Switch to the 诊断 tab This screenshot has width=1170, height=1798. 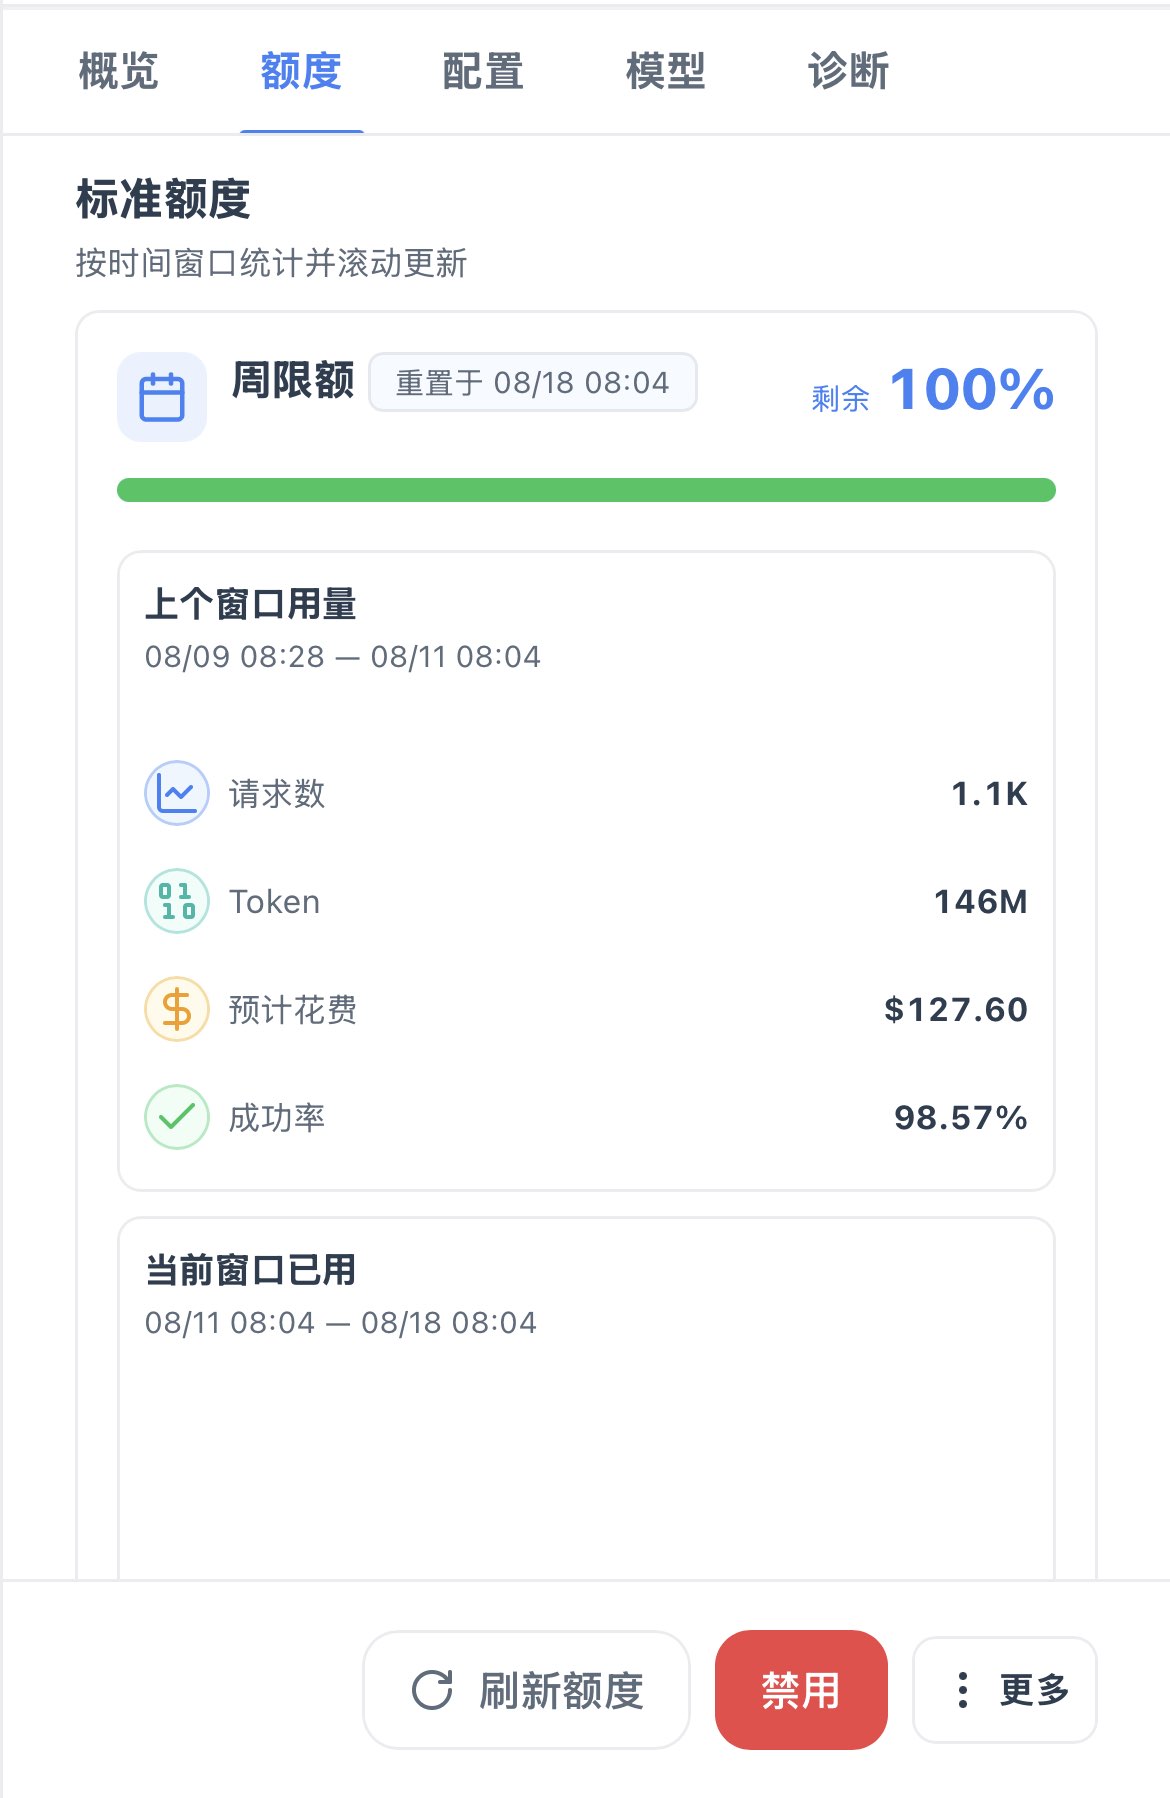click(x=848, y=71)
